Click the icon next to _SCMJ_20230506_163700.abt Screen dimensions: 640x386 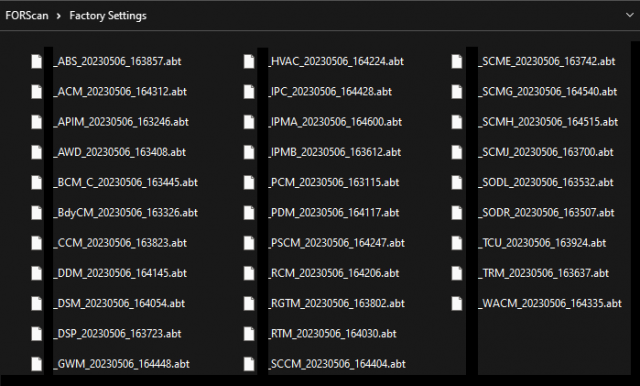tap(457, 152)
